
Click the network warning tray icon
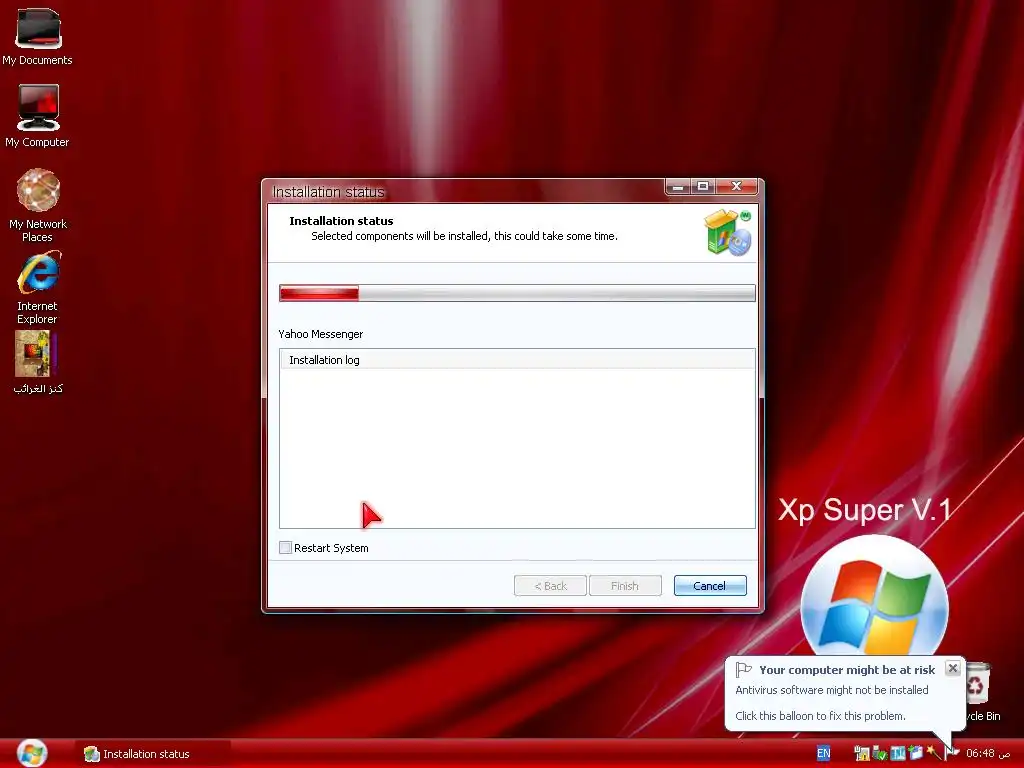862,753
